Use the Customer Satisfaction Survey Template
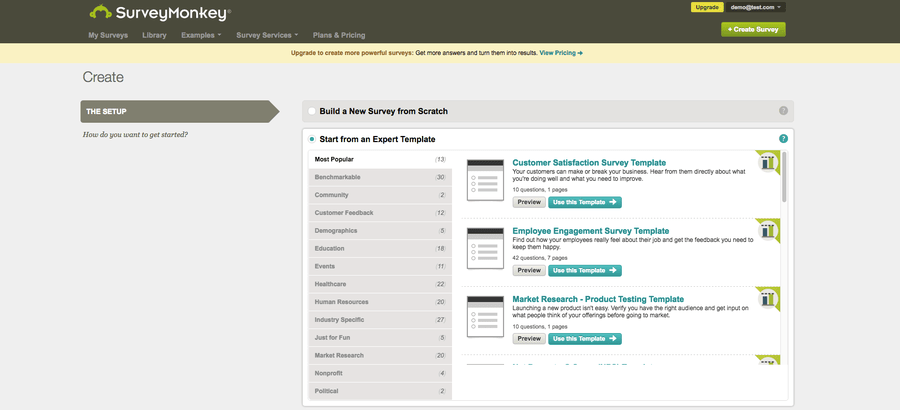The image size is (900, 410). coord(585,202)
